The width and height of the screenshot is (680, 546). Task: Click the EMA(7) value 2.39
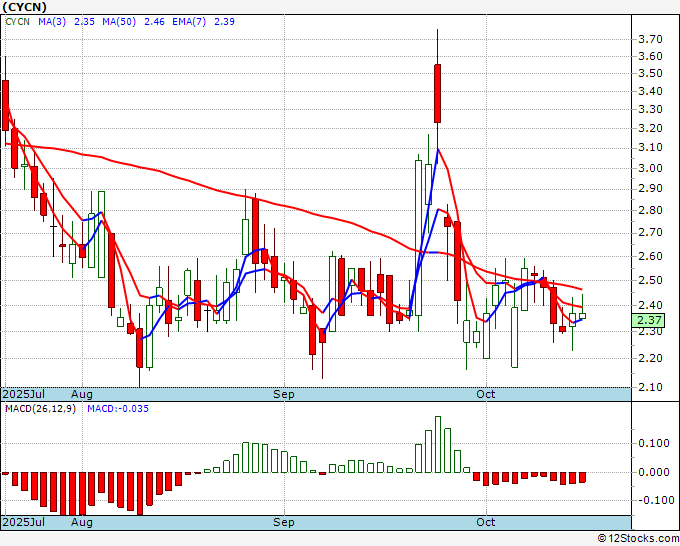pyautogui.click(x=225, y=22)
